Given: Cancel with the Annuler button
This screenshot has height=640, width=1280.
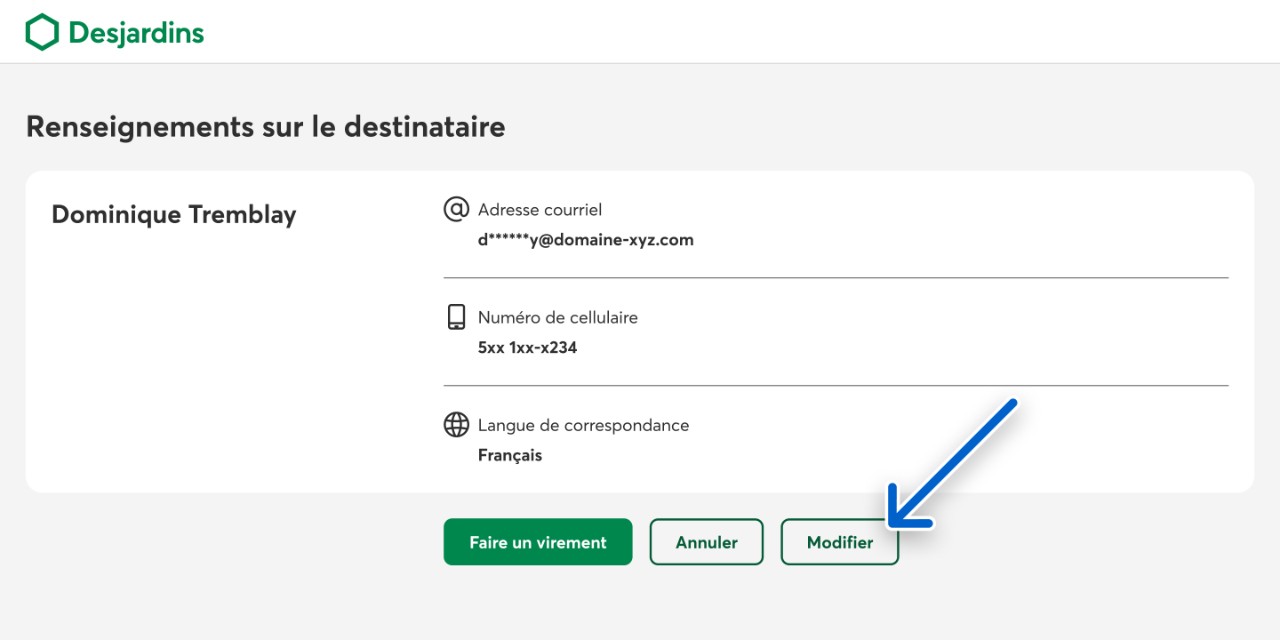Looking at the screenshot, I should (x=706, y=542).
